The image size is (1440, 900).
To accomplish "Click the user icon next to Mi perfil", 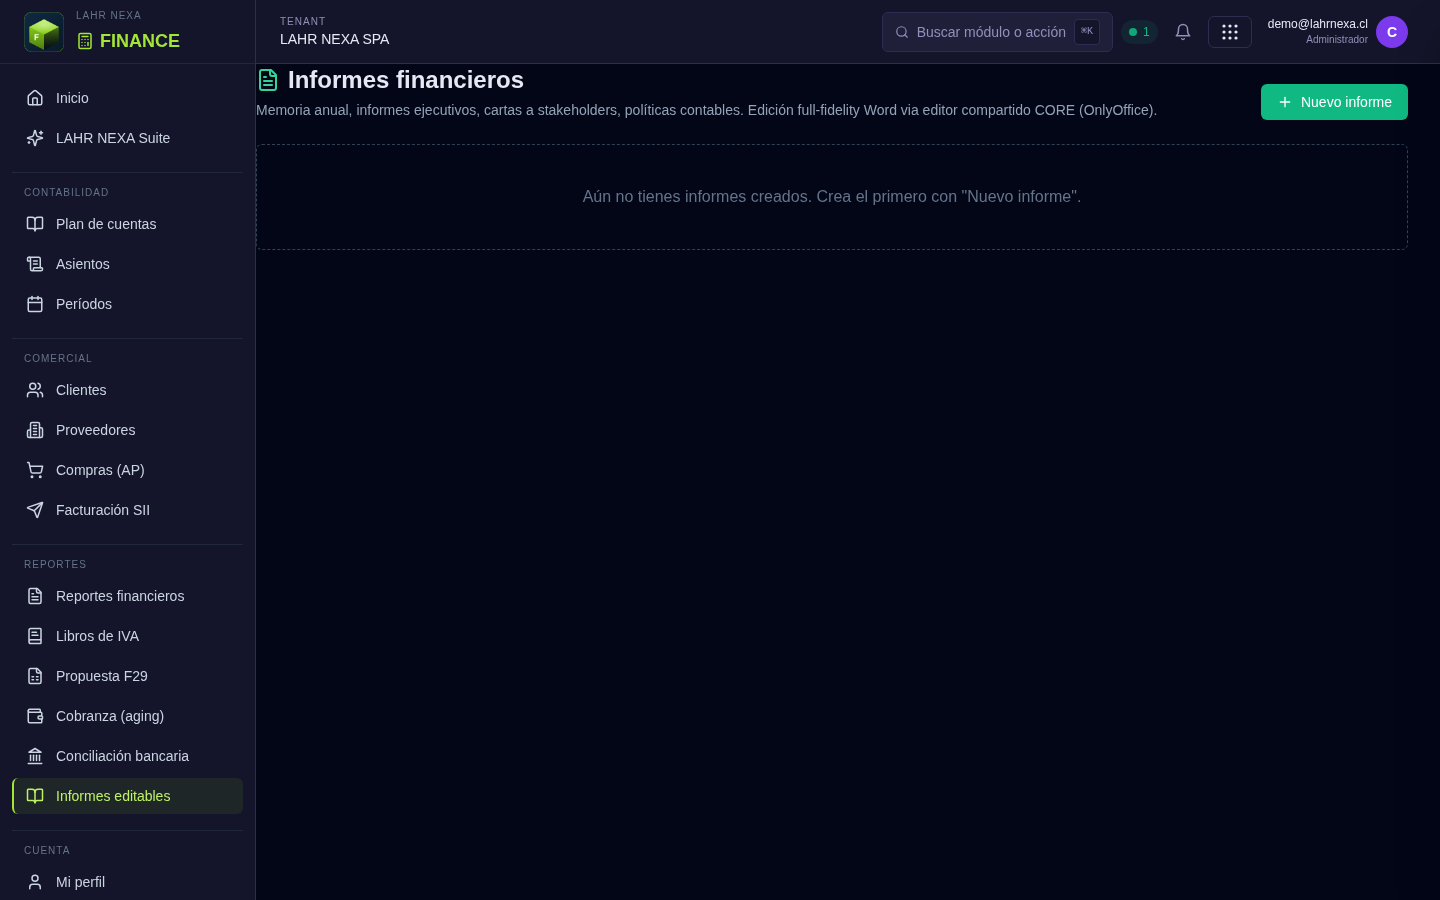I will [x=35, y=882].
